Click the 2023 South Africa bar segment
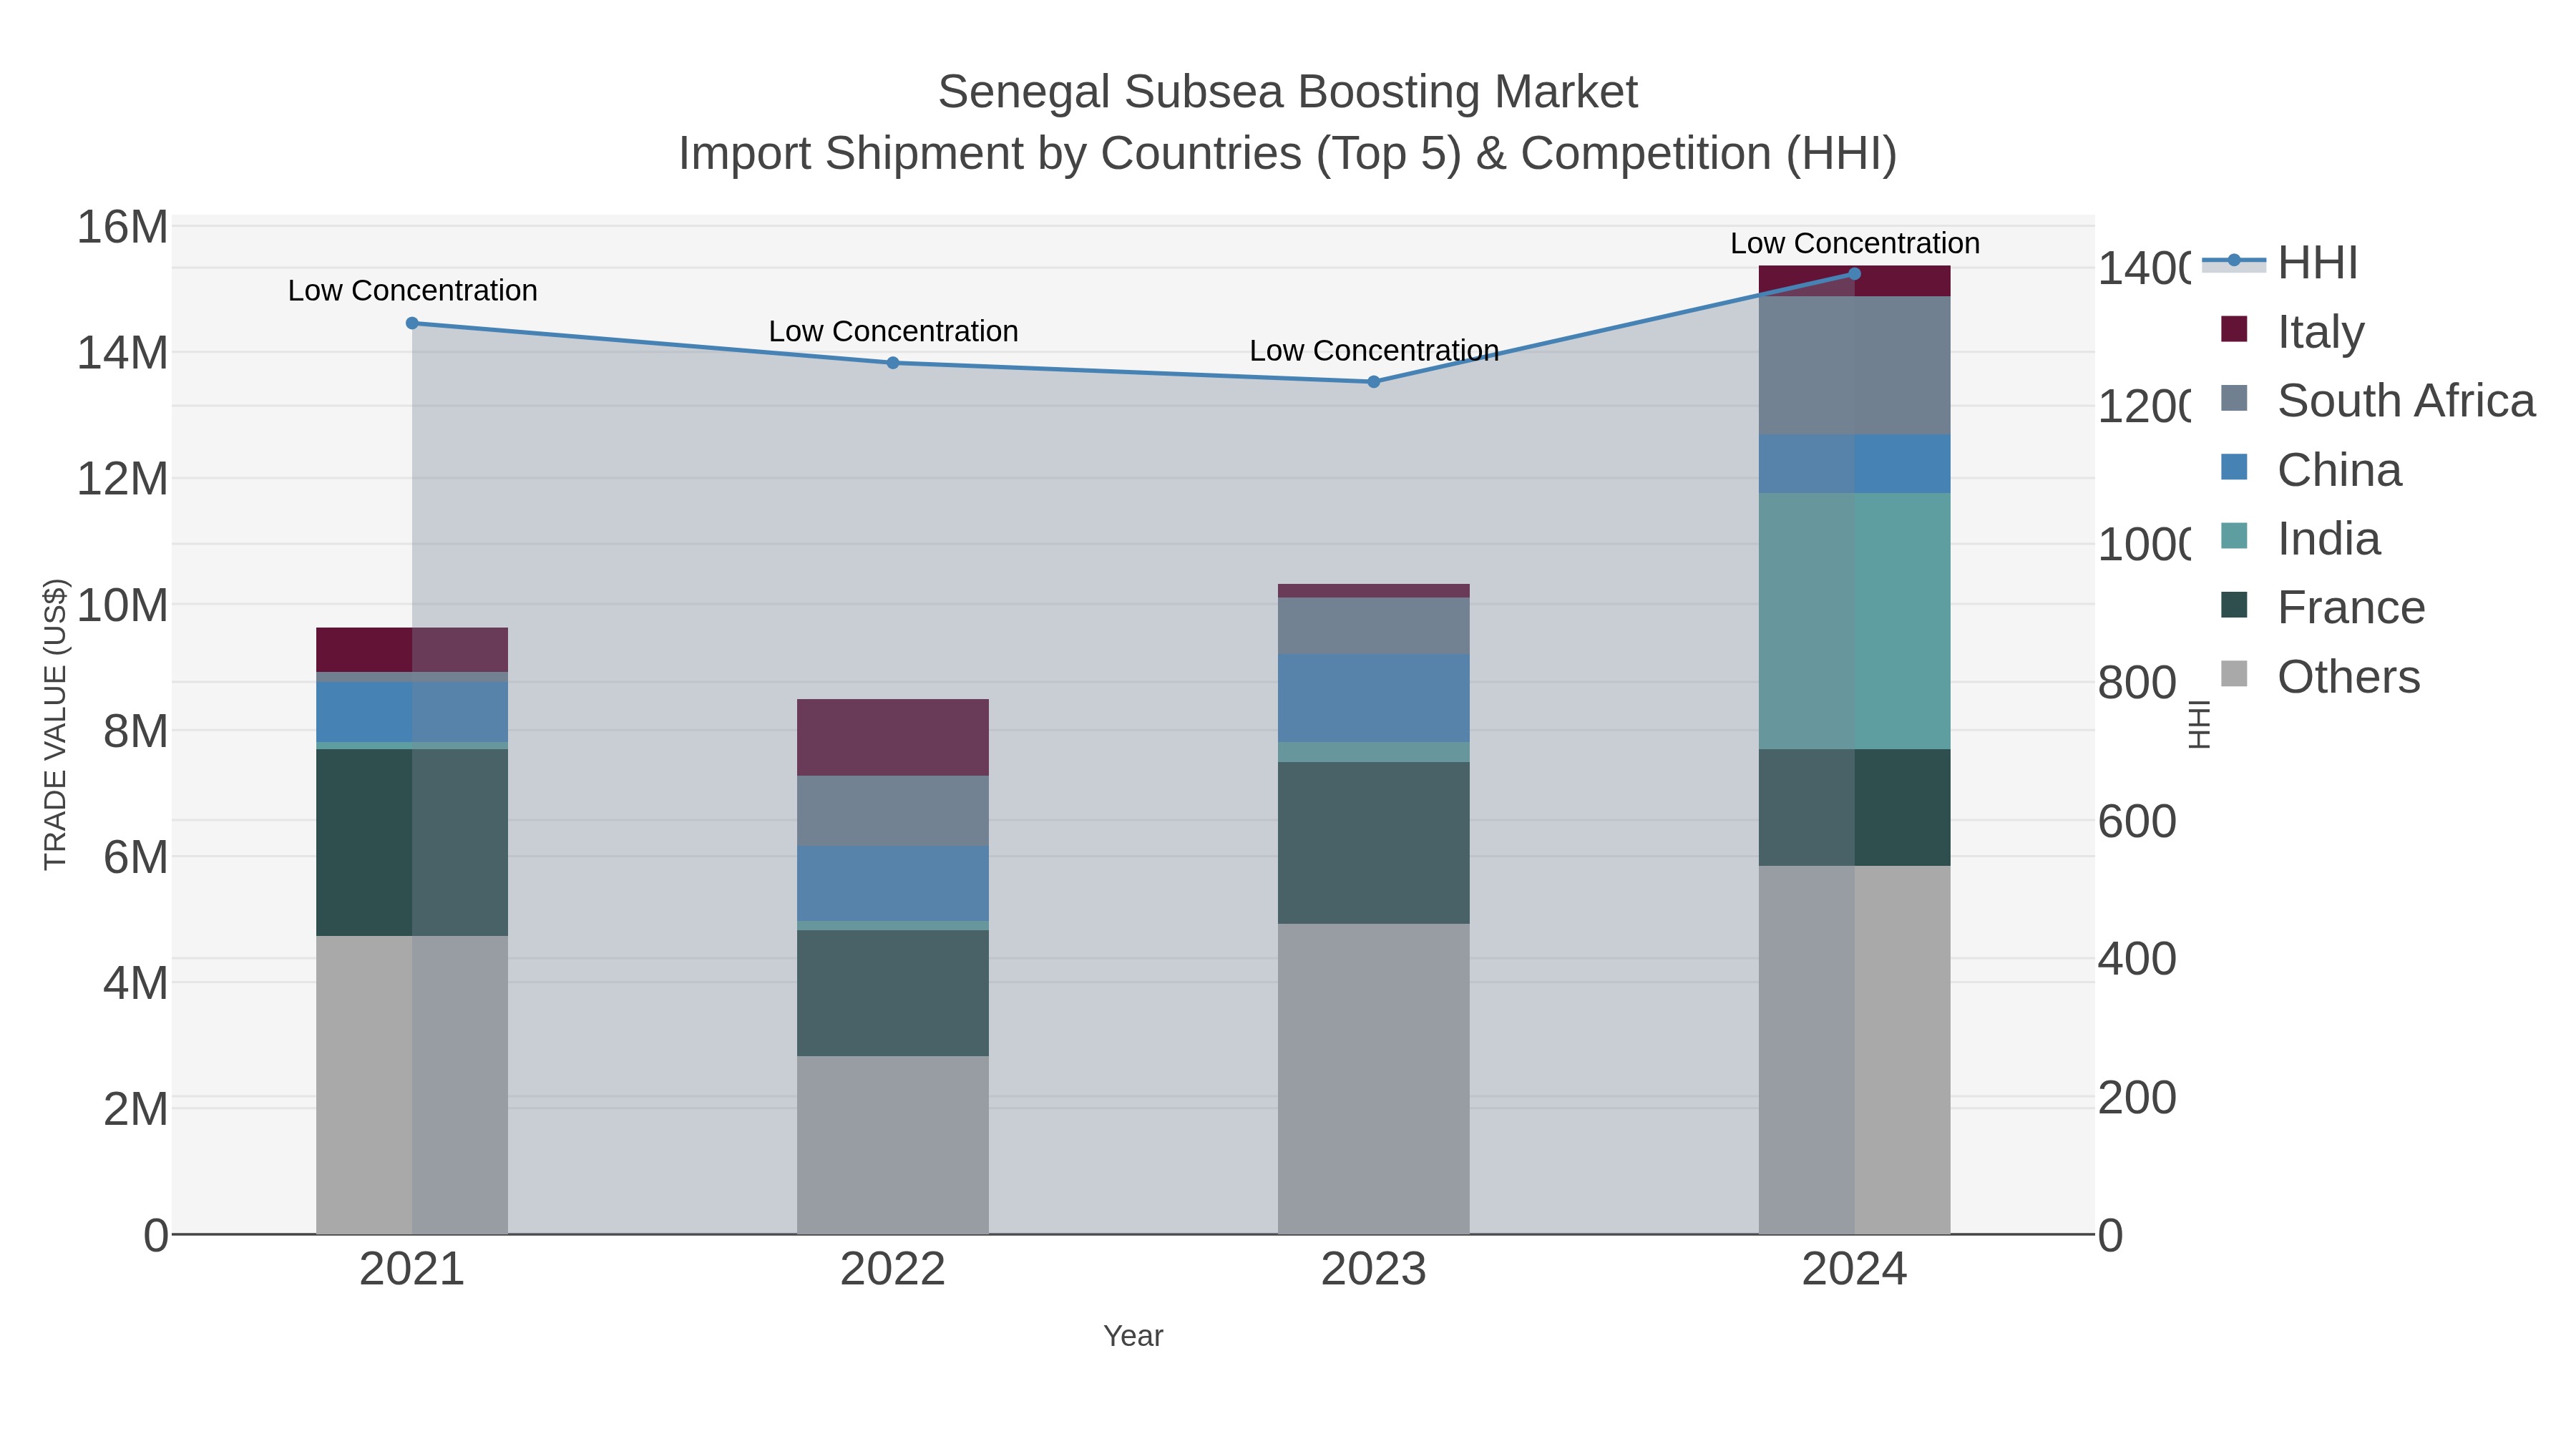2576x1449 pixels. pos(1374,626)
